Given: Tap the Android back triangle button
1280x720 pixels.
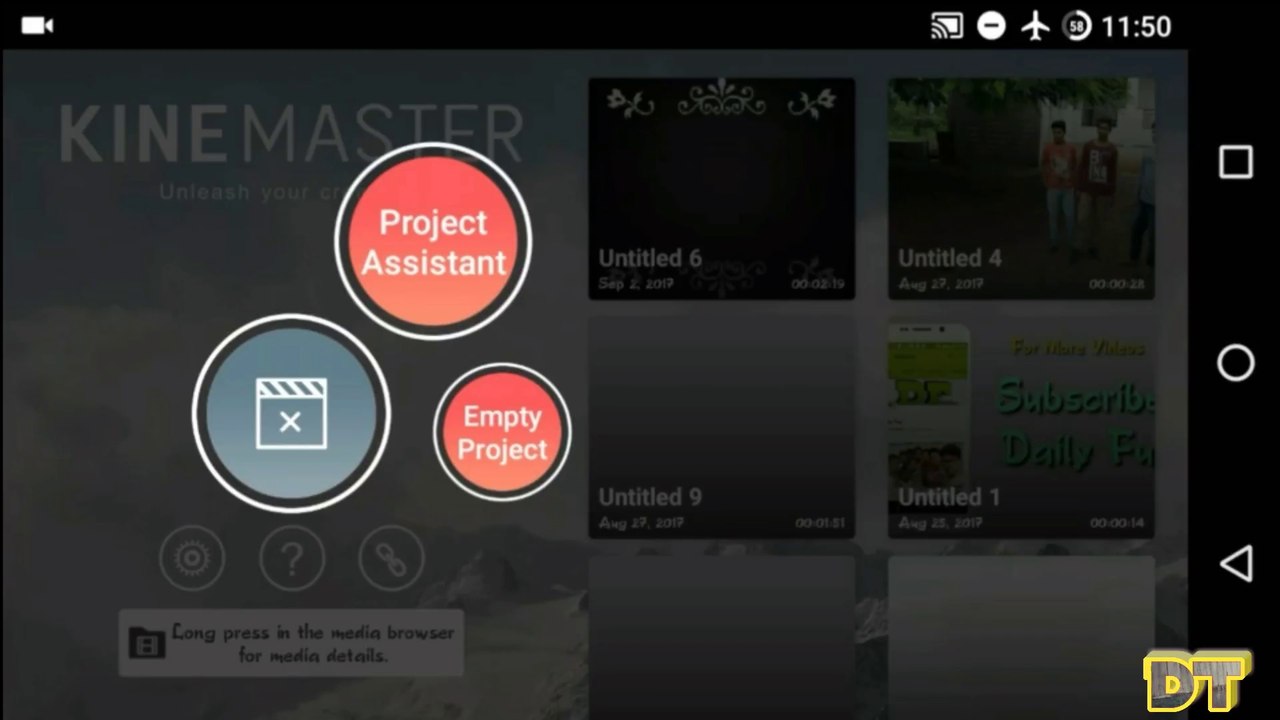Looking at the screenshot, I should click(1236, 563).
